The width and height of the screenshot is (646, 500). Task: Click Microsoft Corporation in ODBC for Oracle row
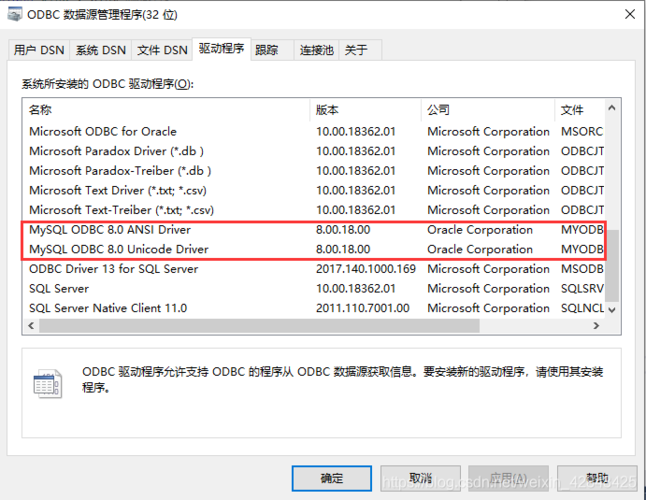tap(488, 131)
